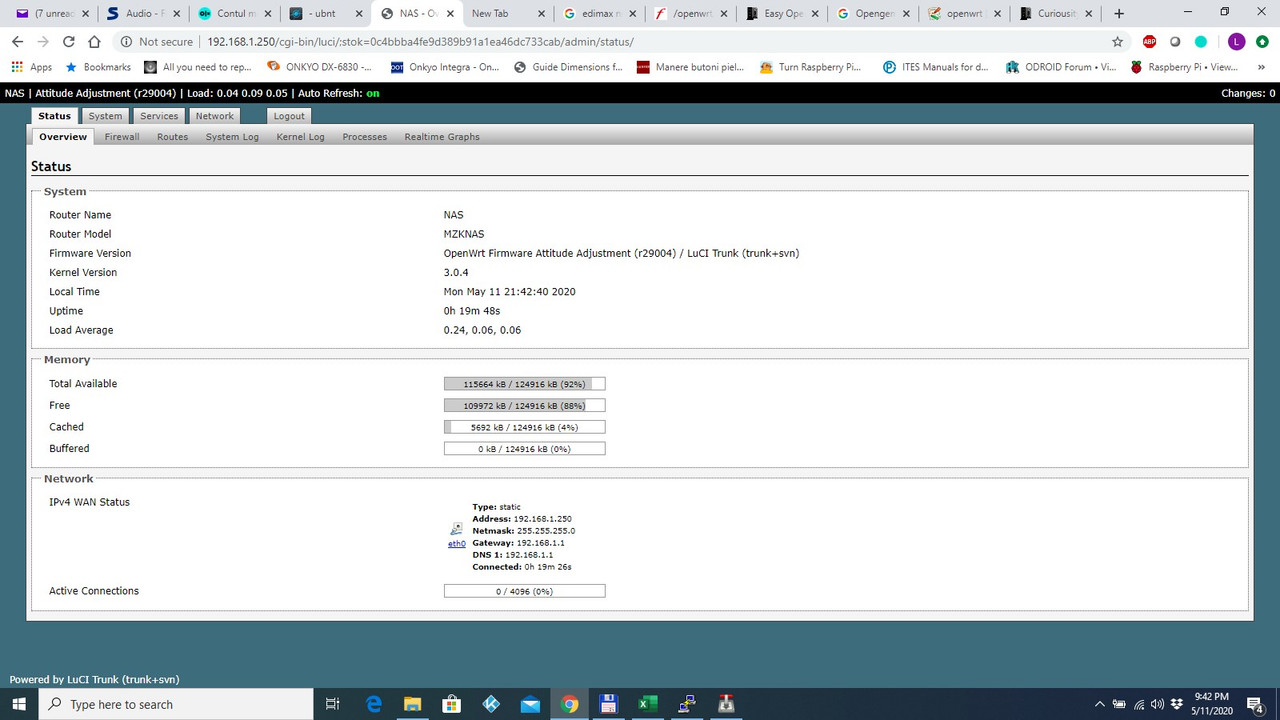
Task: Click the Buffered memory usage bar
Action: pos(524,449)
